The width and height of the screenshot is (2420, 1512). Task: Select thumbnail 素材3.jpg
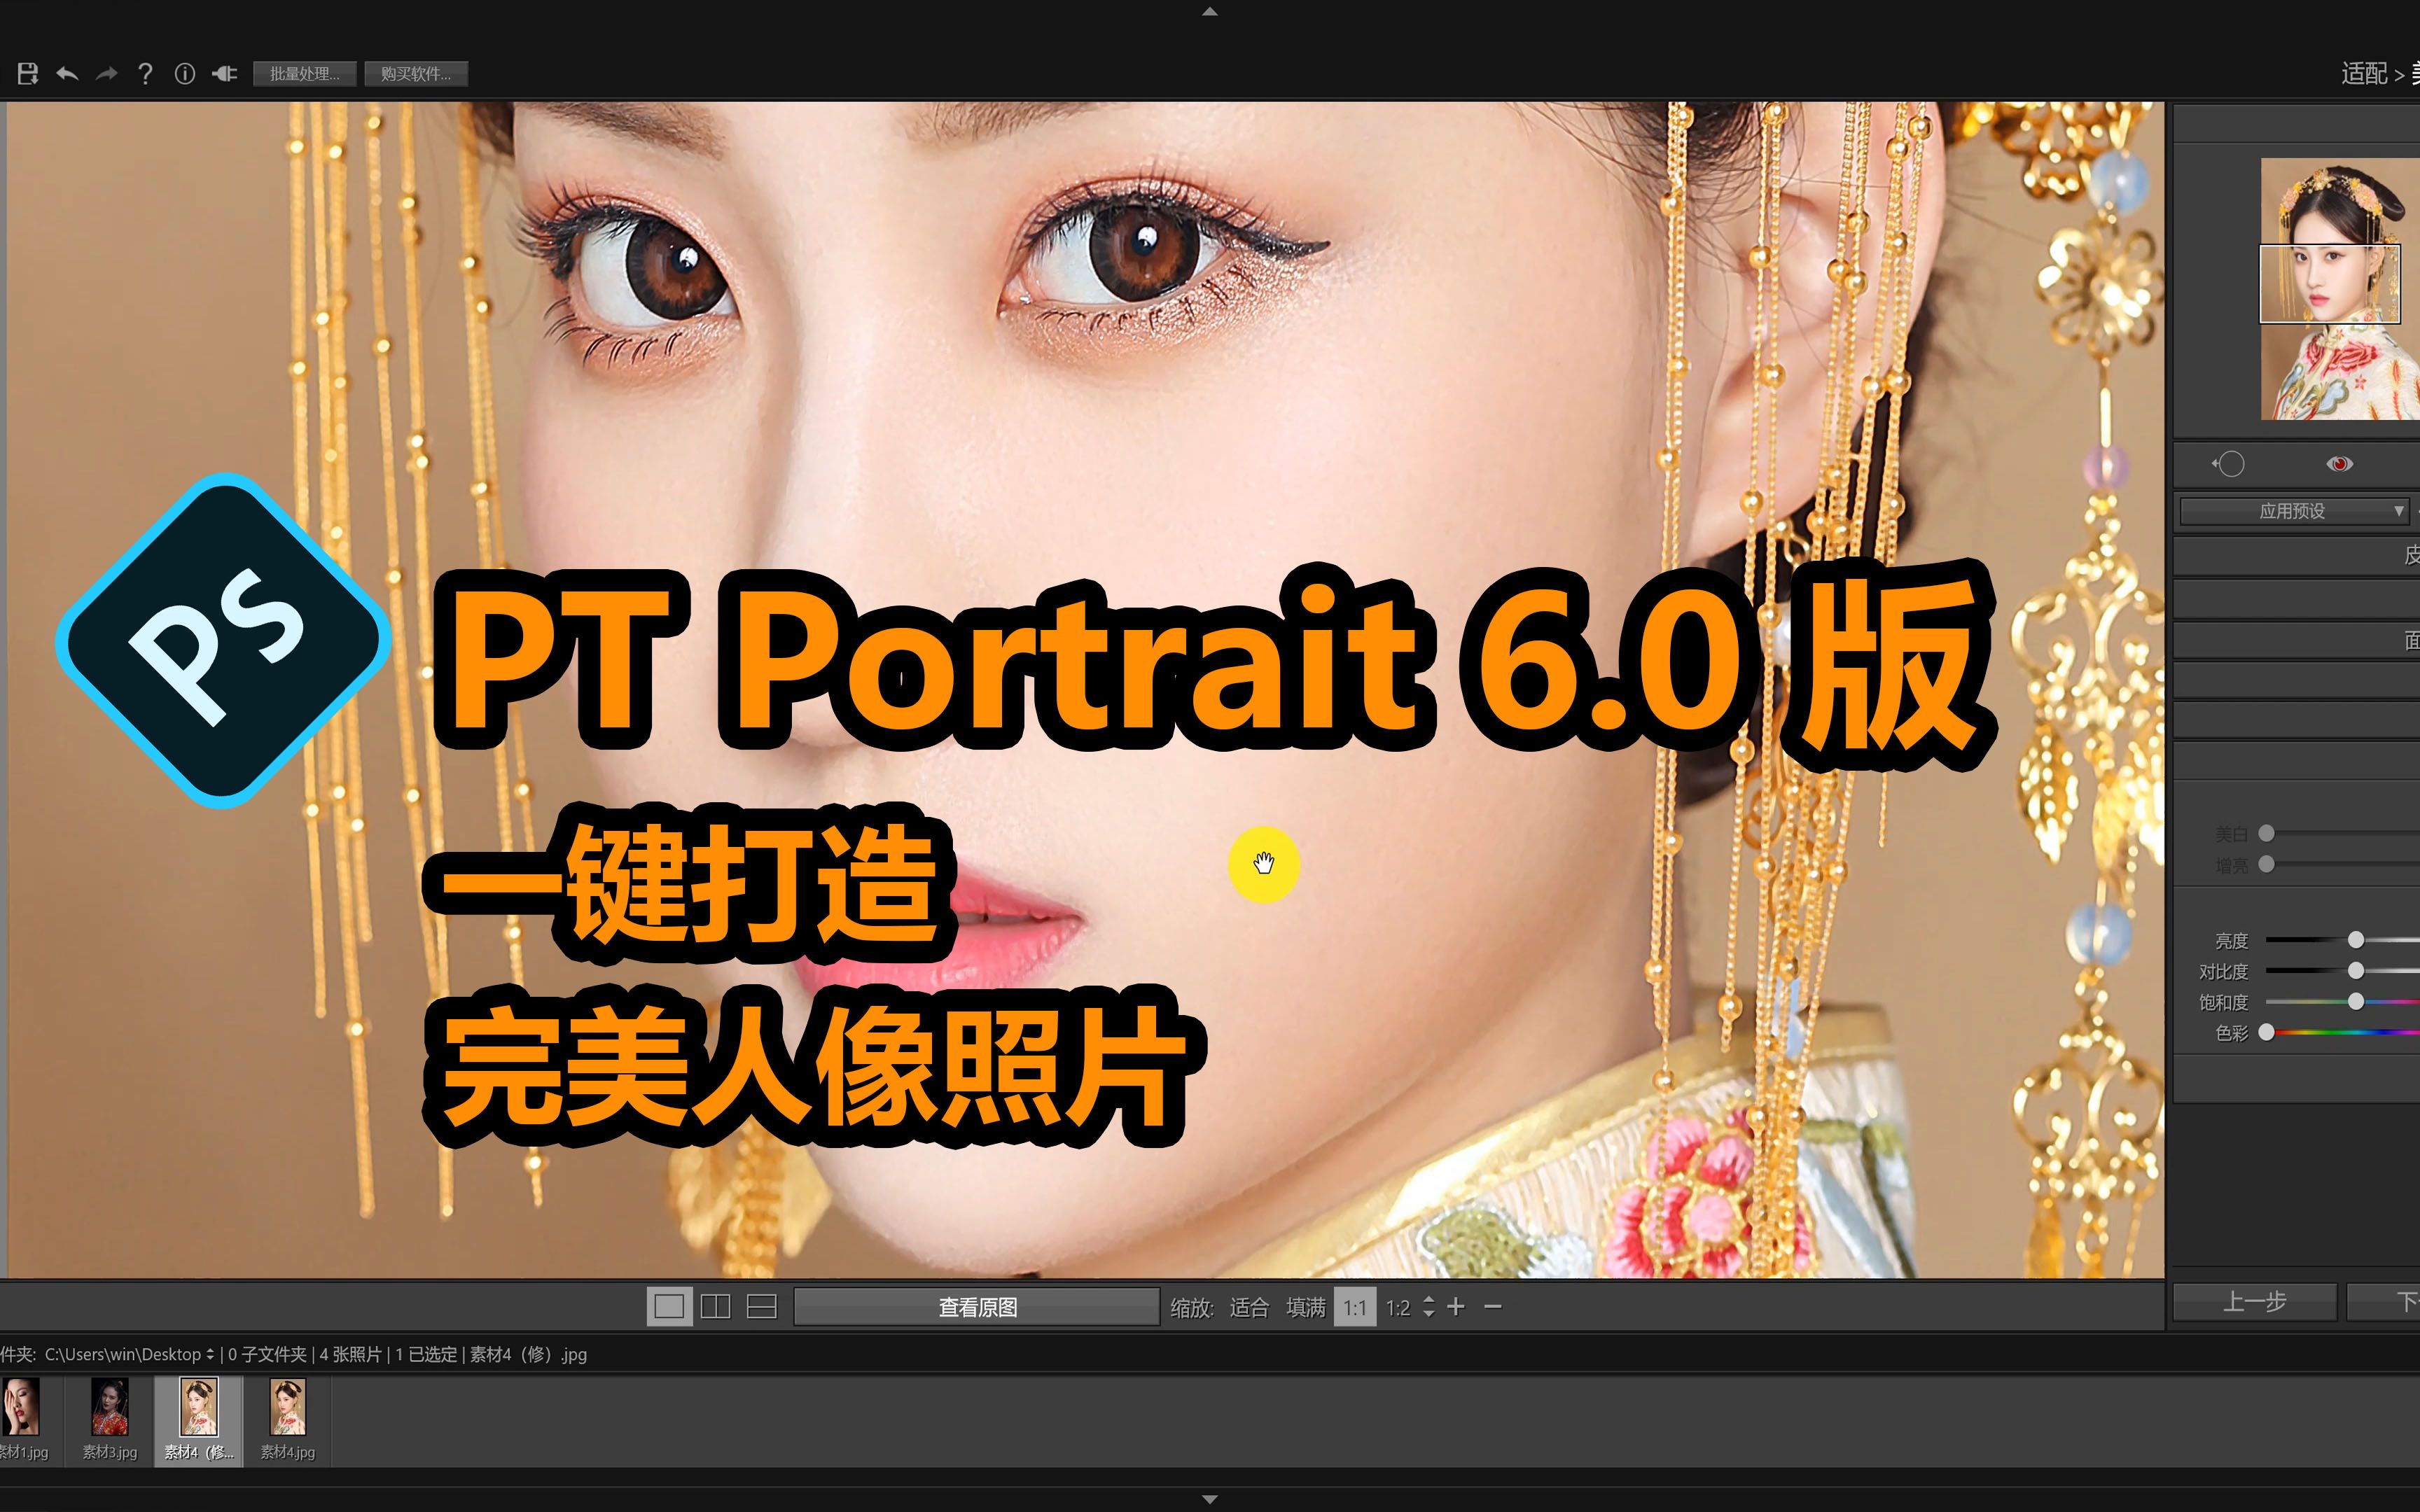pyautogui.click(x=110, y=1420)
